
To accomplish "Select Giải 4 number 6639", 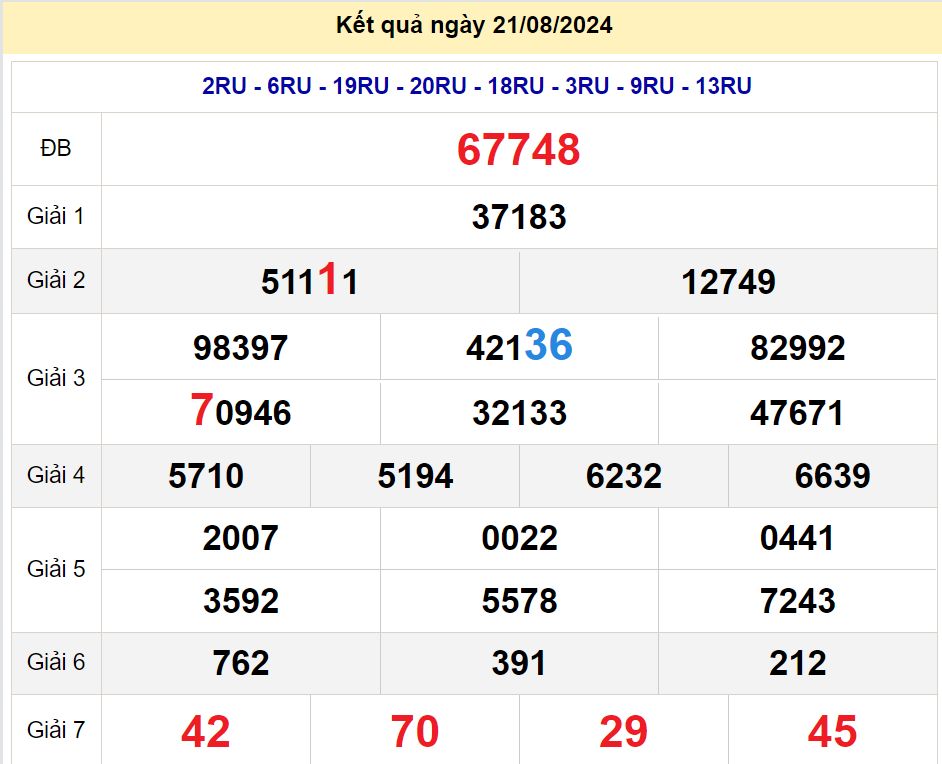I will point(832,476).
